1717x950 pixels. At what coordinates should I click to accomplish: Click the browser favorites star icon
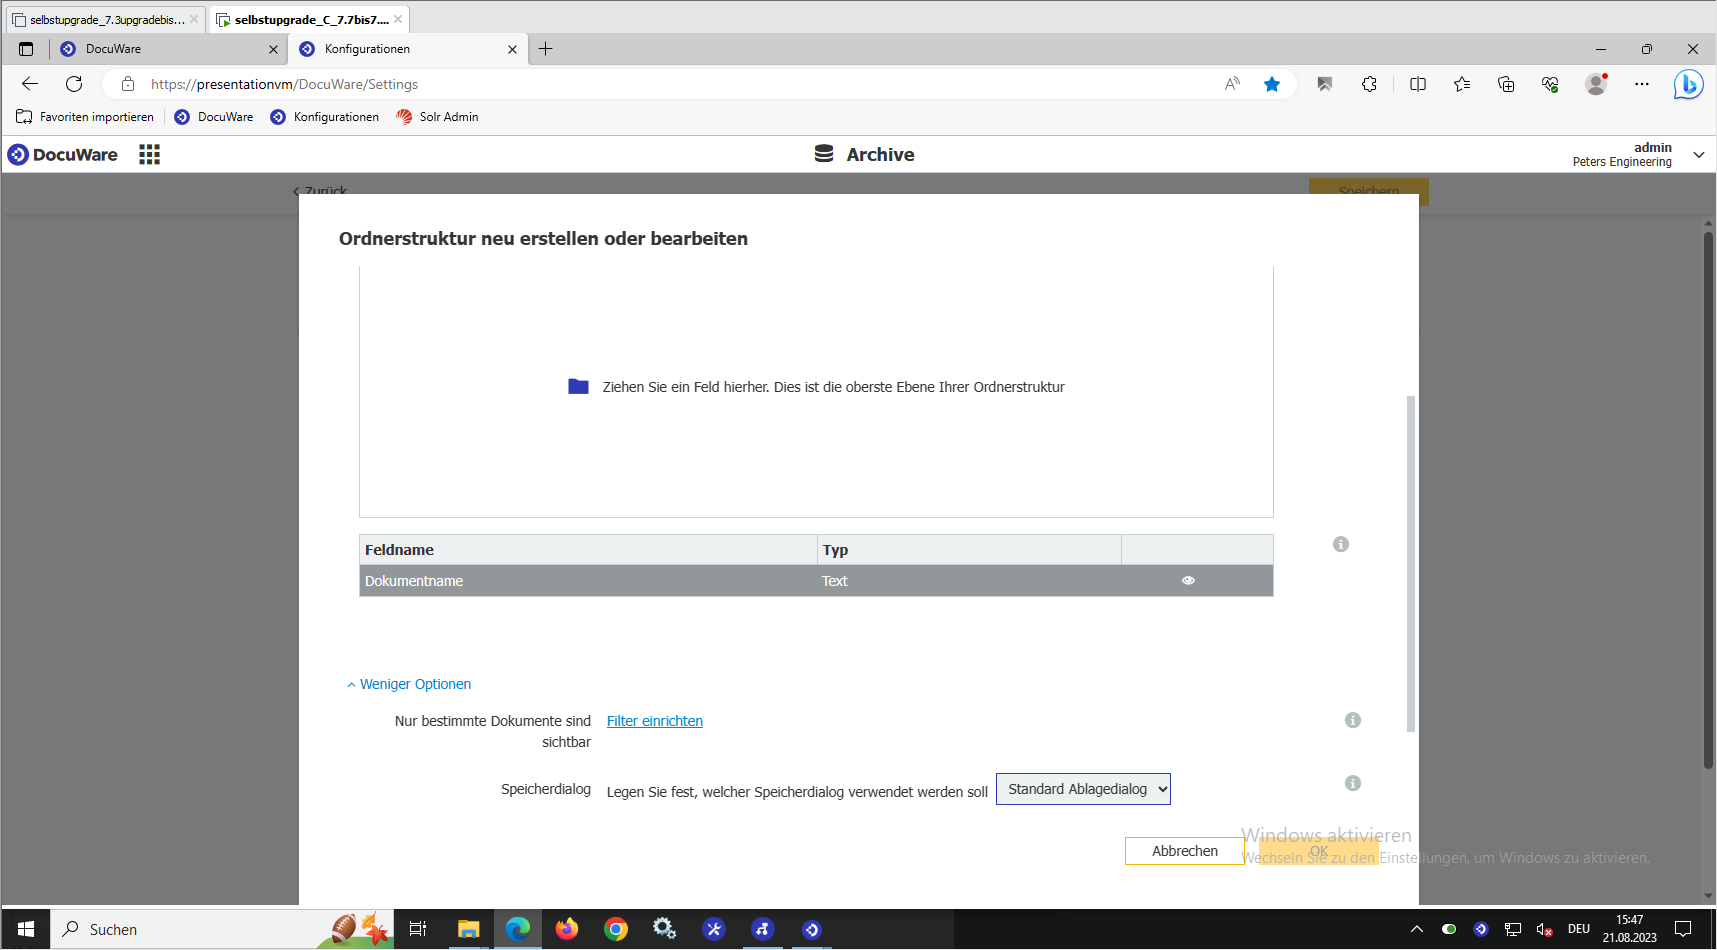(x=1271, y=84)
